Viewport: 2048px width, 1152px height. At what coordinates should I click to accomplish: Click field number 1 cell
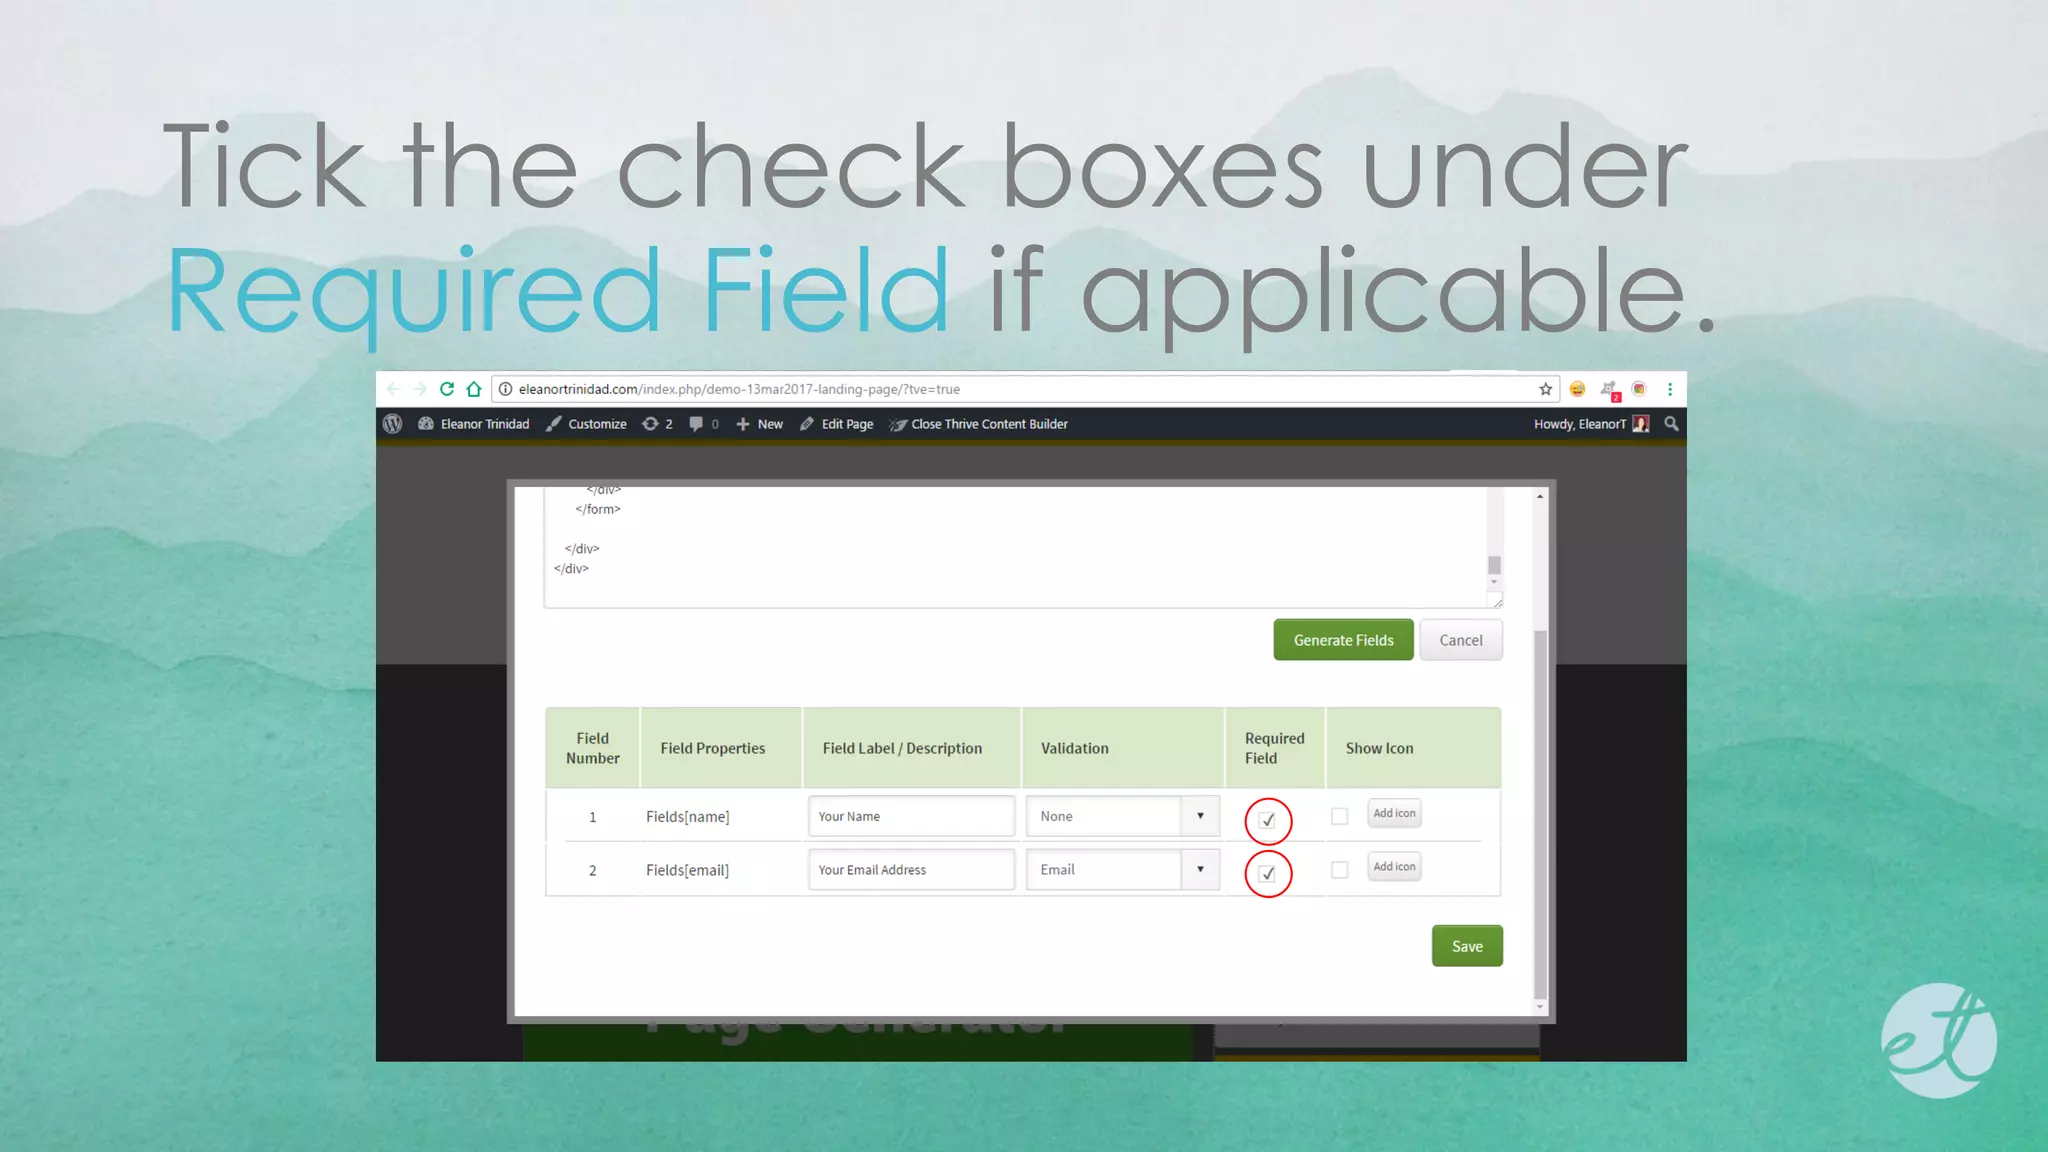coord(592,817)
